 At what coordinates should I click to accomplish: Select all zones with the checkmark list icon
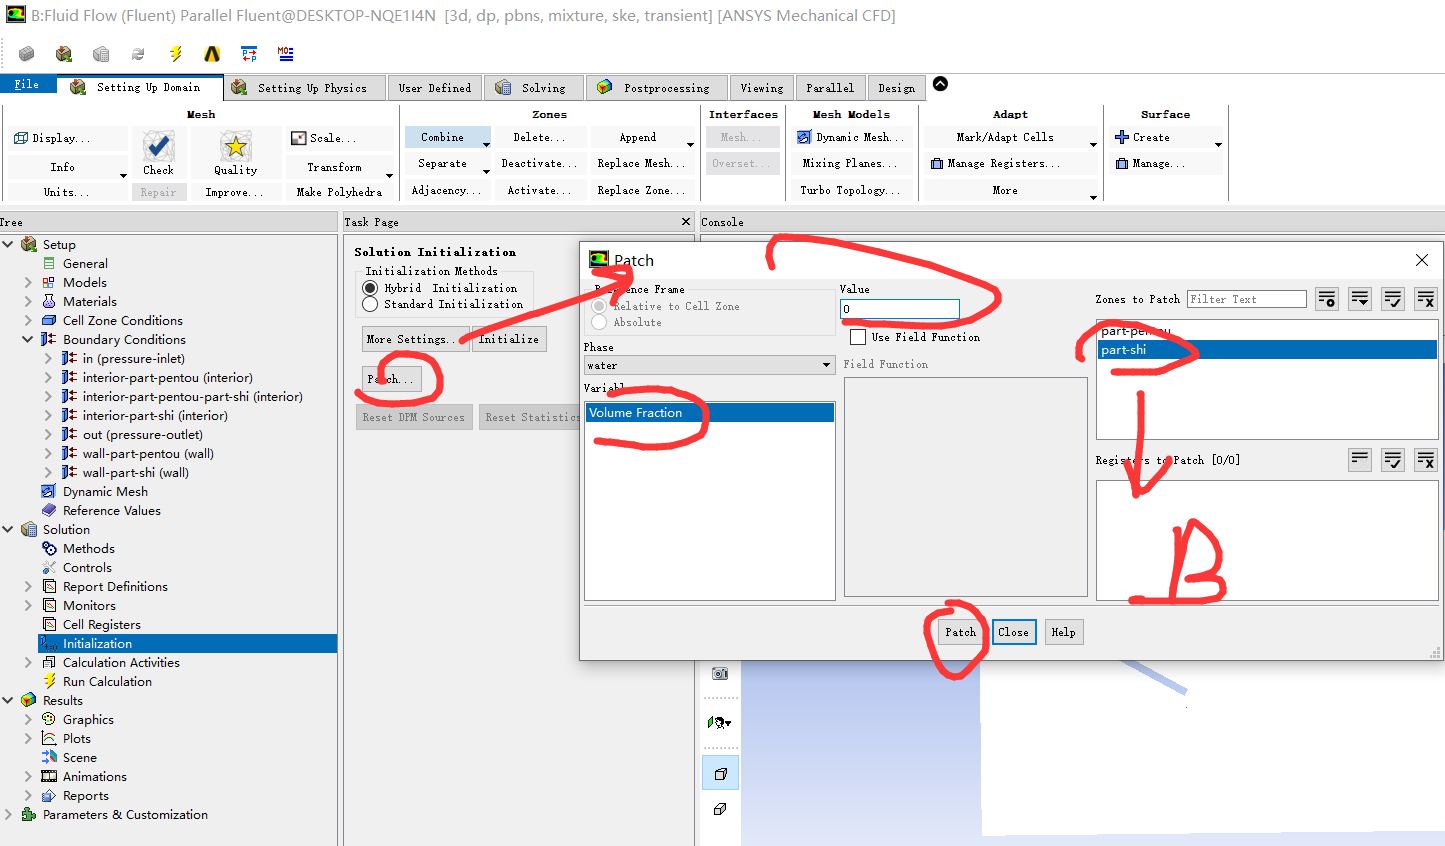click(x=1393, y=298)
